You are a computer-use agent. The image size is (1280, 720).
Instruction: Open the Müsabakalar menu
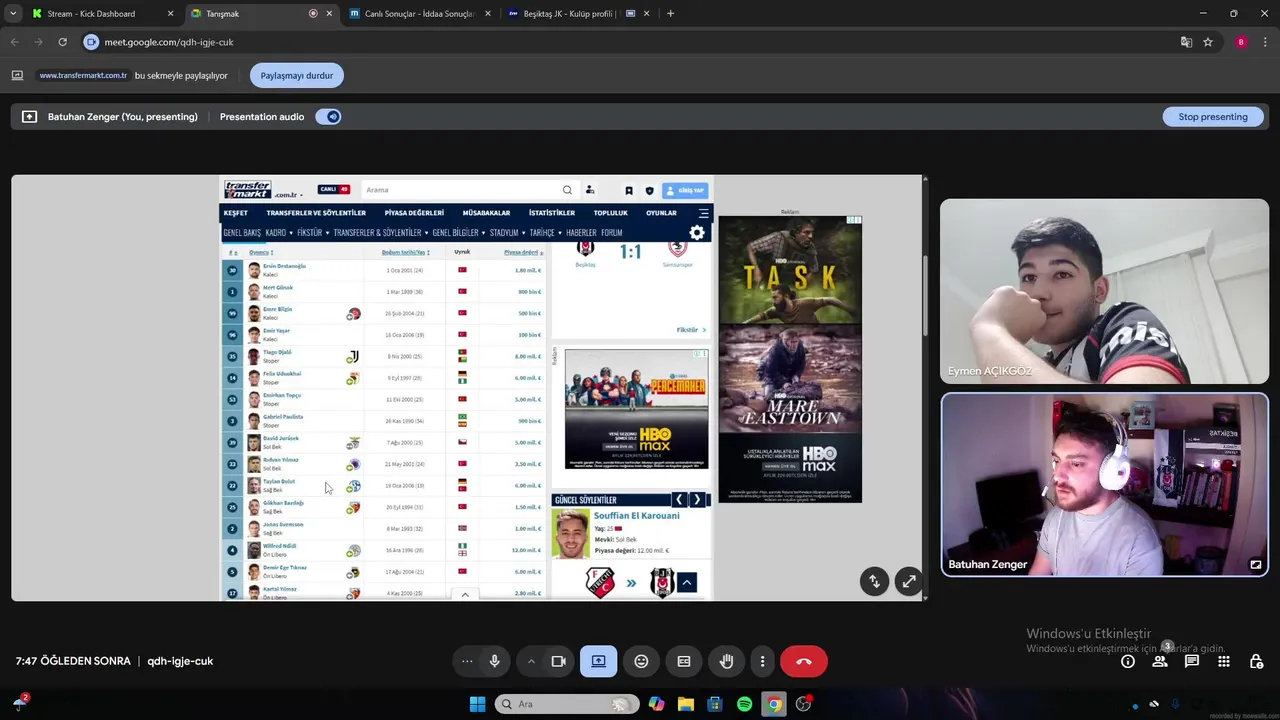tap(486, 213)
